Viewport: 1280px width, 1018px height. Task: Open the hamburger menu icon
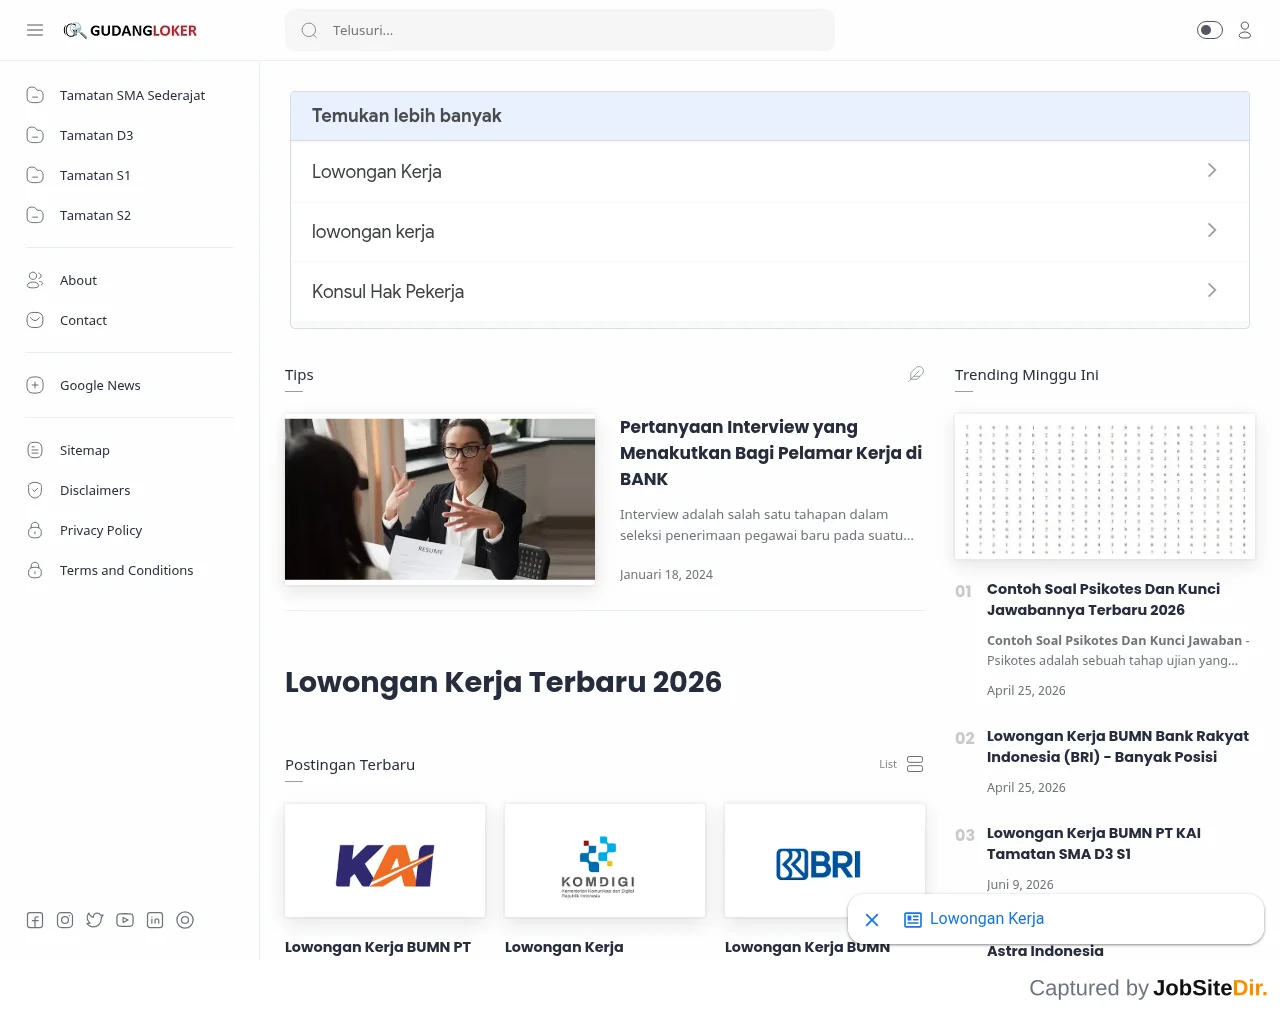35,30
